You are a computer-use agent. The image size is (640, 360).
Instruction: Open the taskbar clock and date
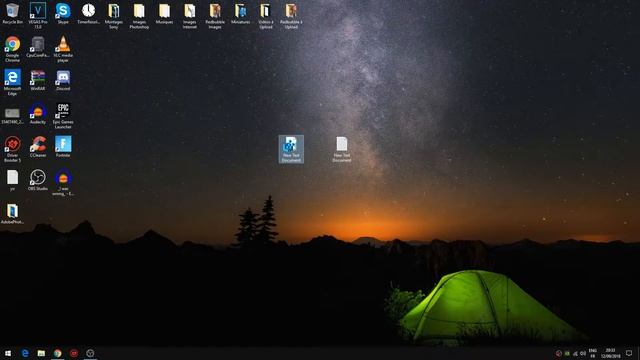click(x=610, y=353)
